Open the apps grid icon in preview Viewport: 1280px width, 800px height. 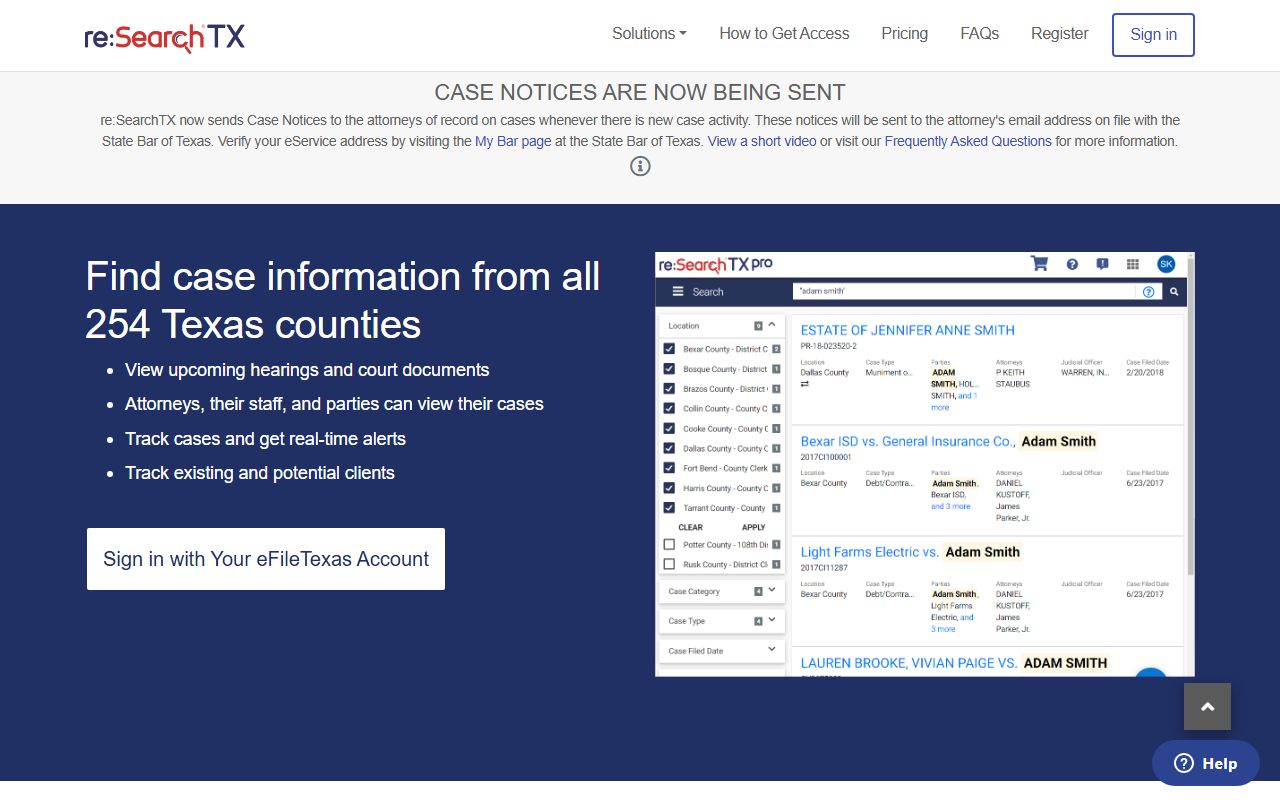[x=1133, y=265]
